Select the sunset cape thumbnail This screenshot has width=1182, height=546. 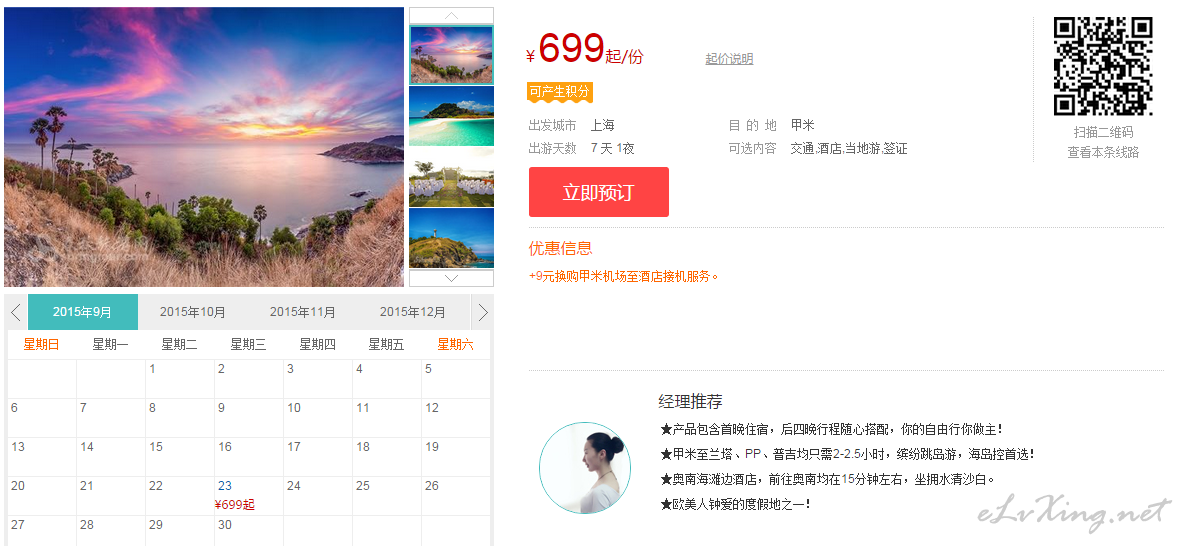[452, 54]
